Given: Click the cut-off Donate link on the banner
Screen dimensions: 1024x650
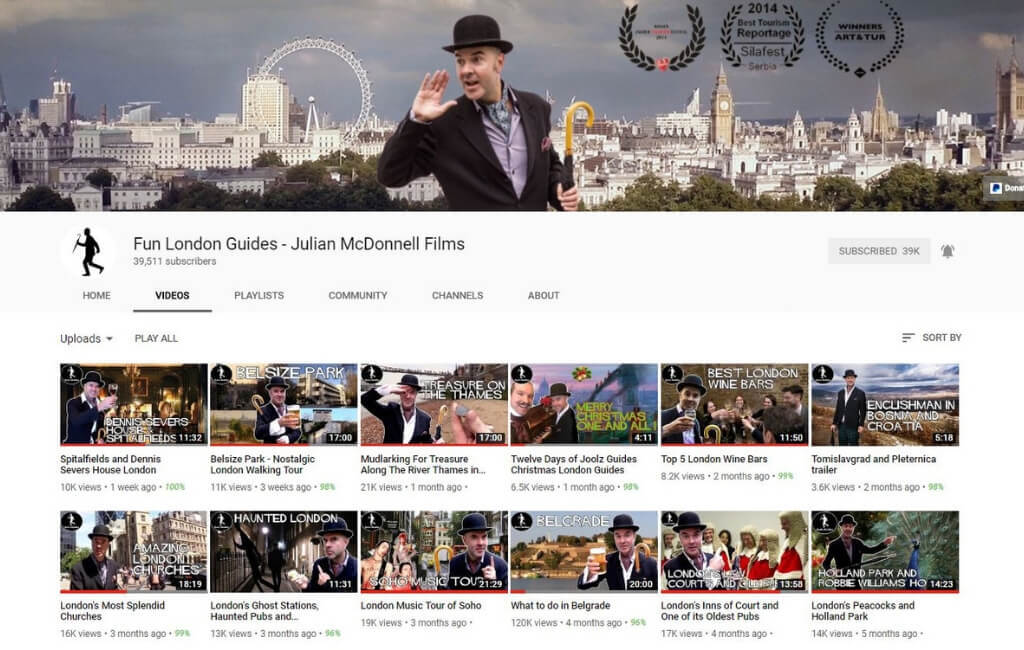Looking at the screenshot, I should click(1006, 188).
